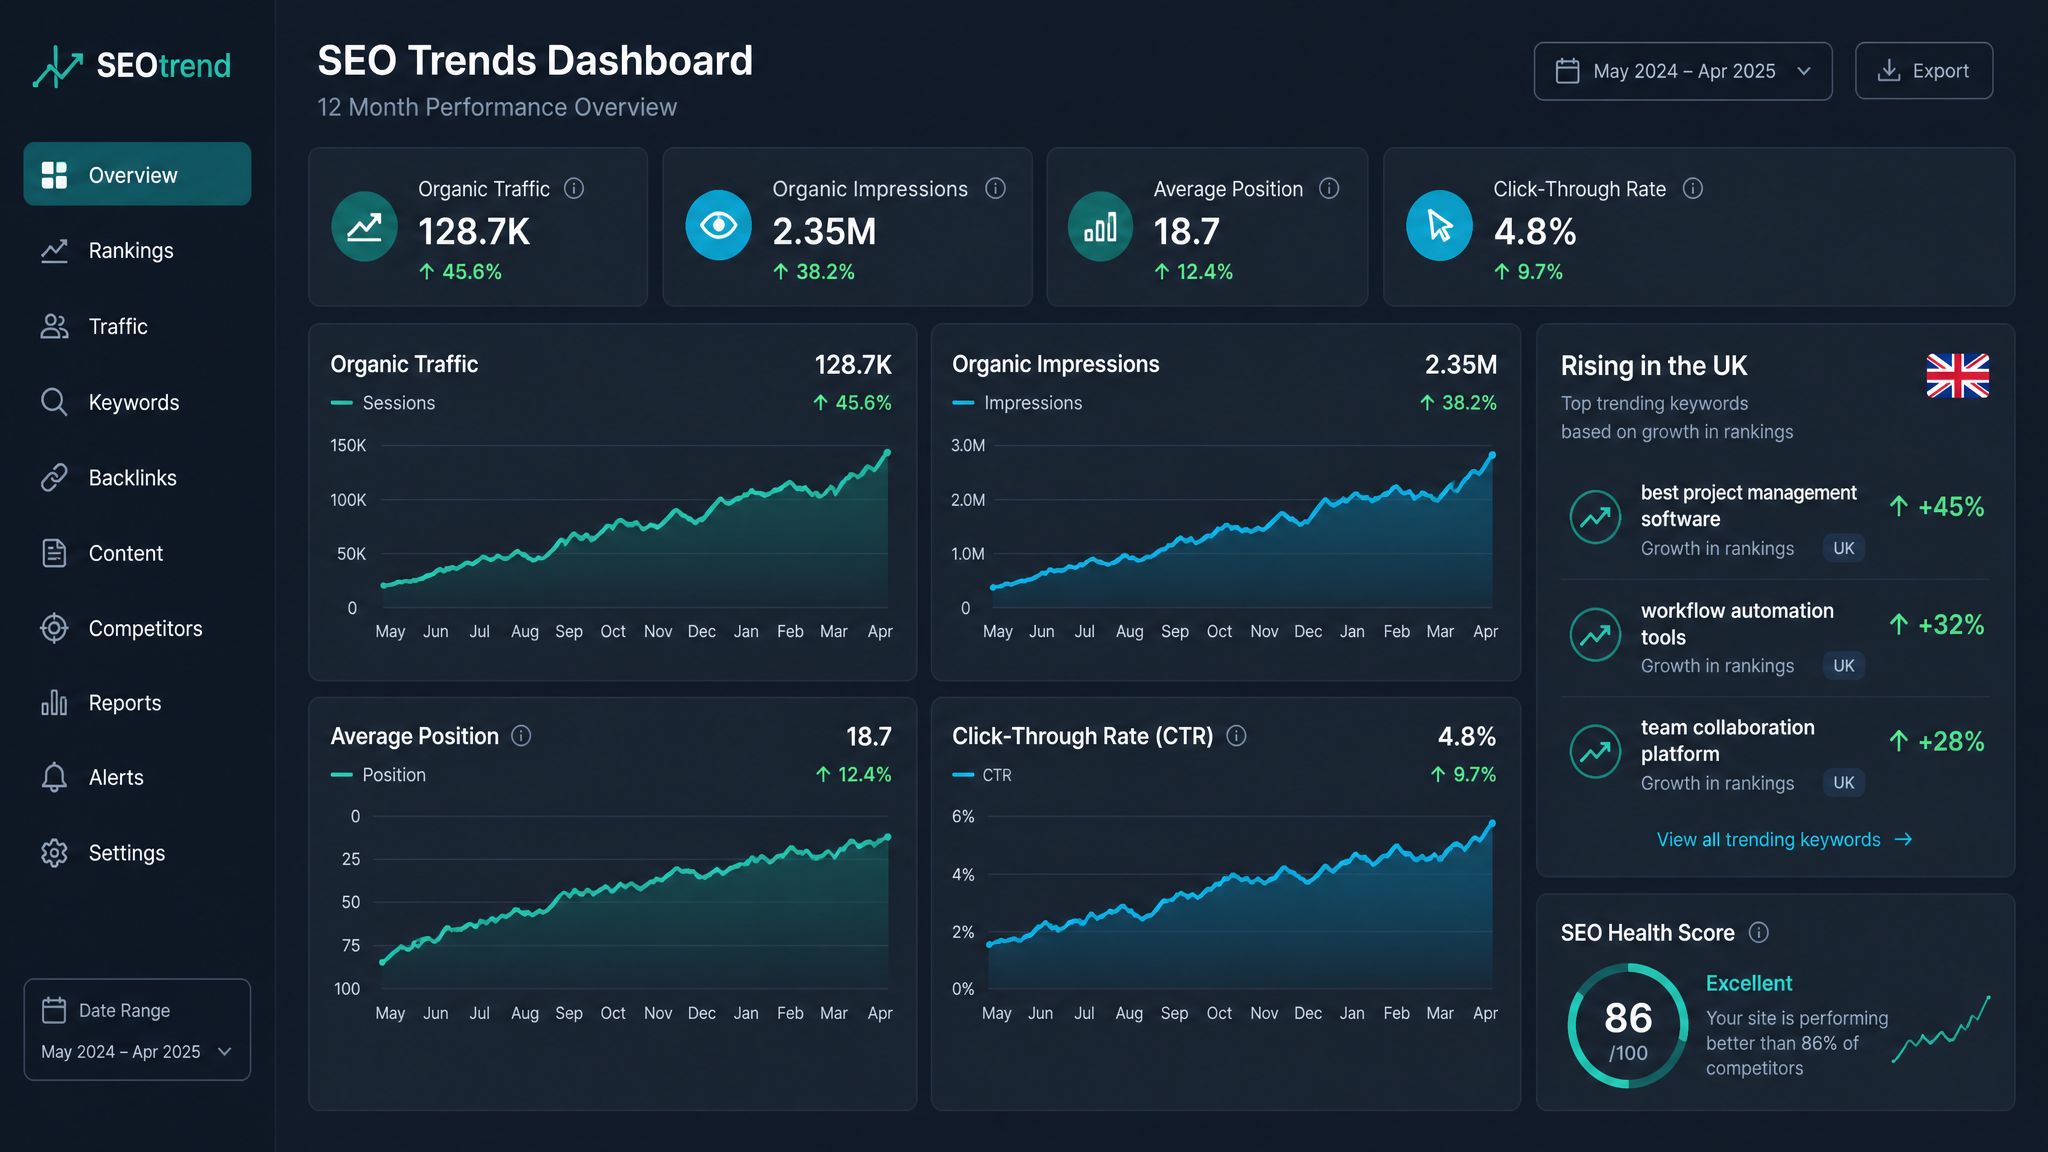Viewport: 2048px width, 1152px height.
Task: Open info icon on Average Position card
Action: (x=1329, y=188)
